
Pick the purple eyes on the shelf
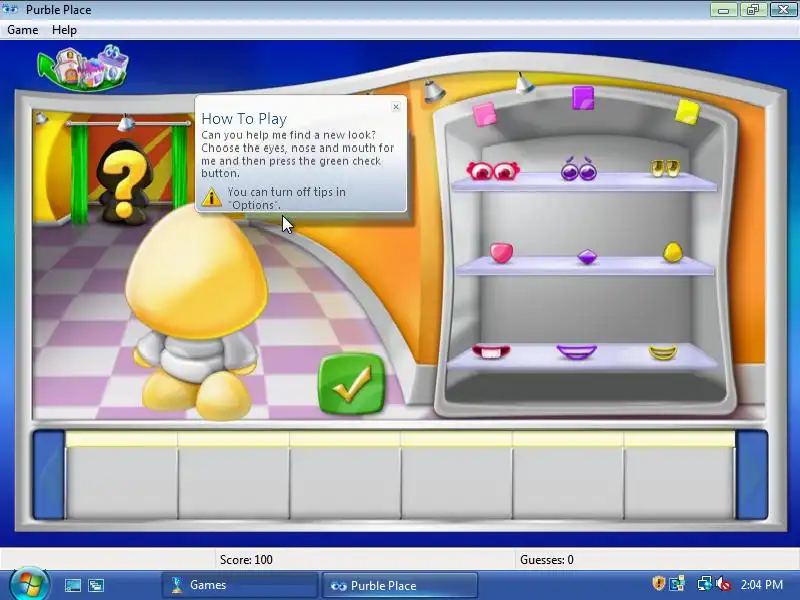(579, 169)
